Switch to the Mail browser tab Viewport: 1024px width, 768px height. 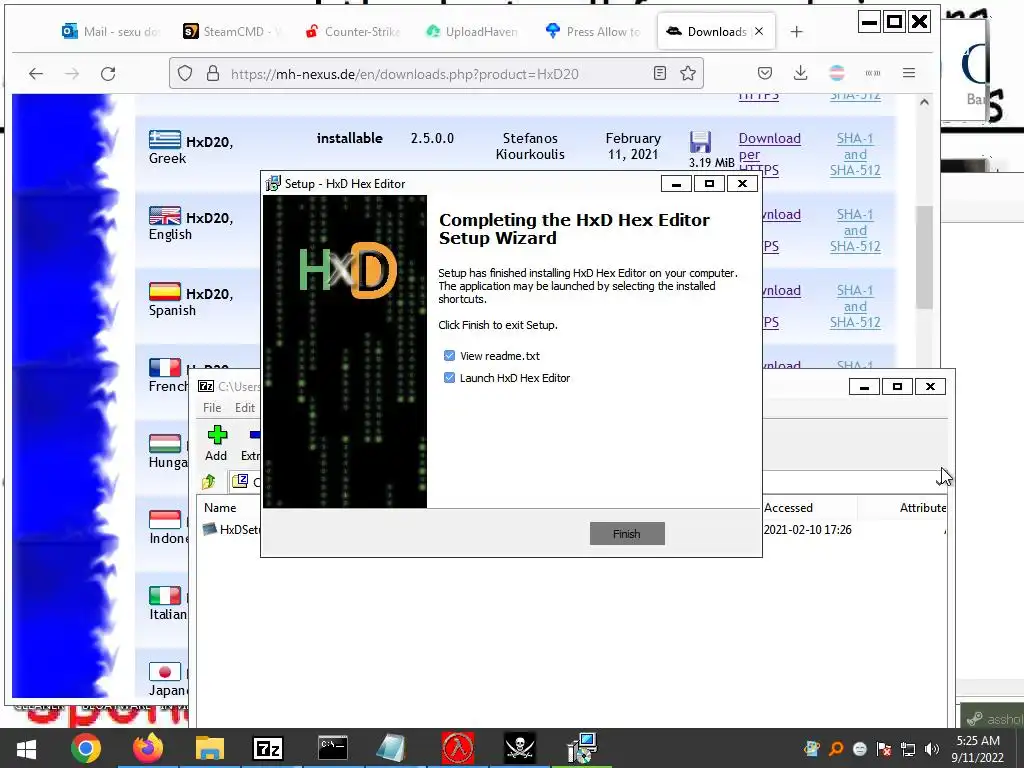(110, 31)
